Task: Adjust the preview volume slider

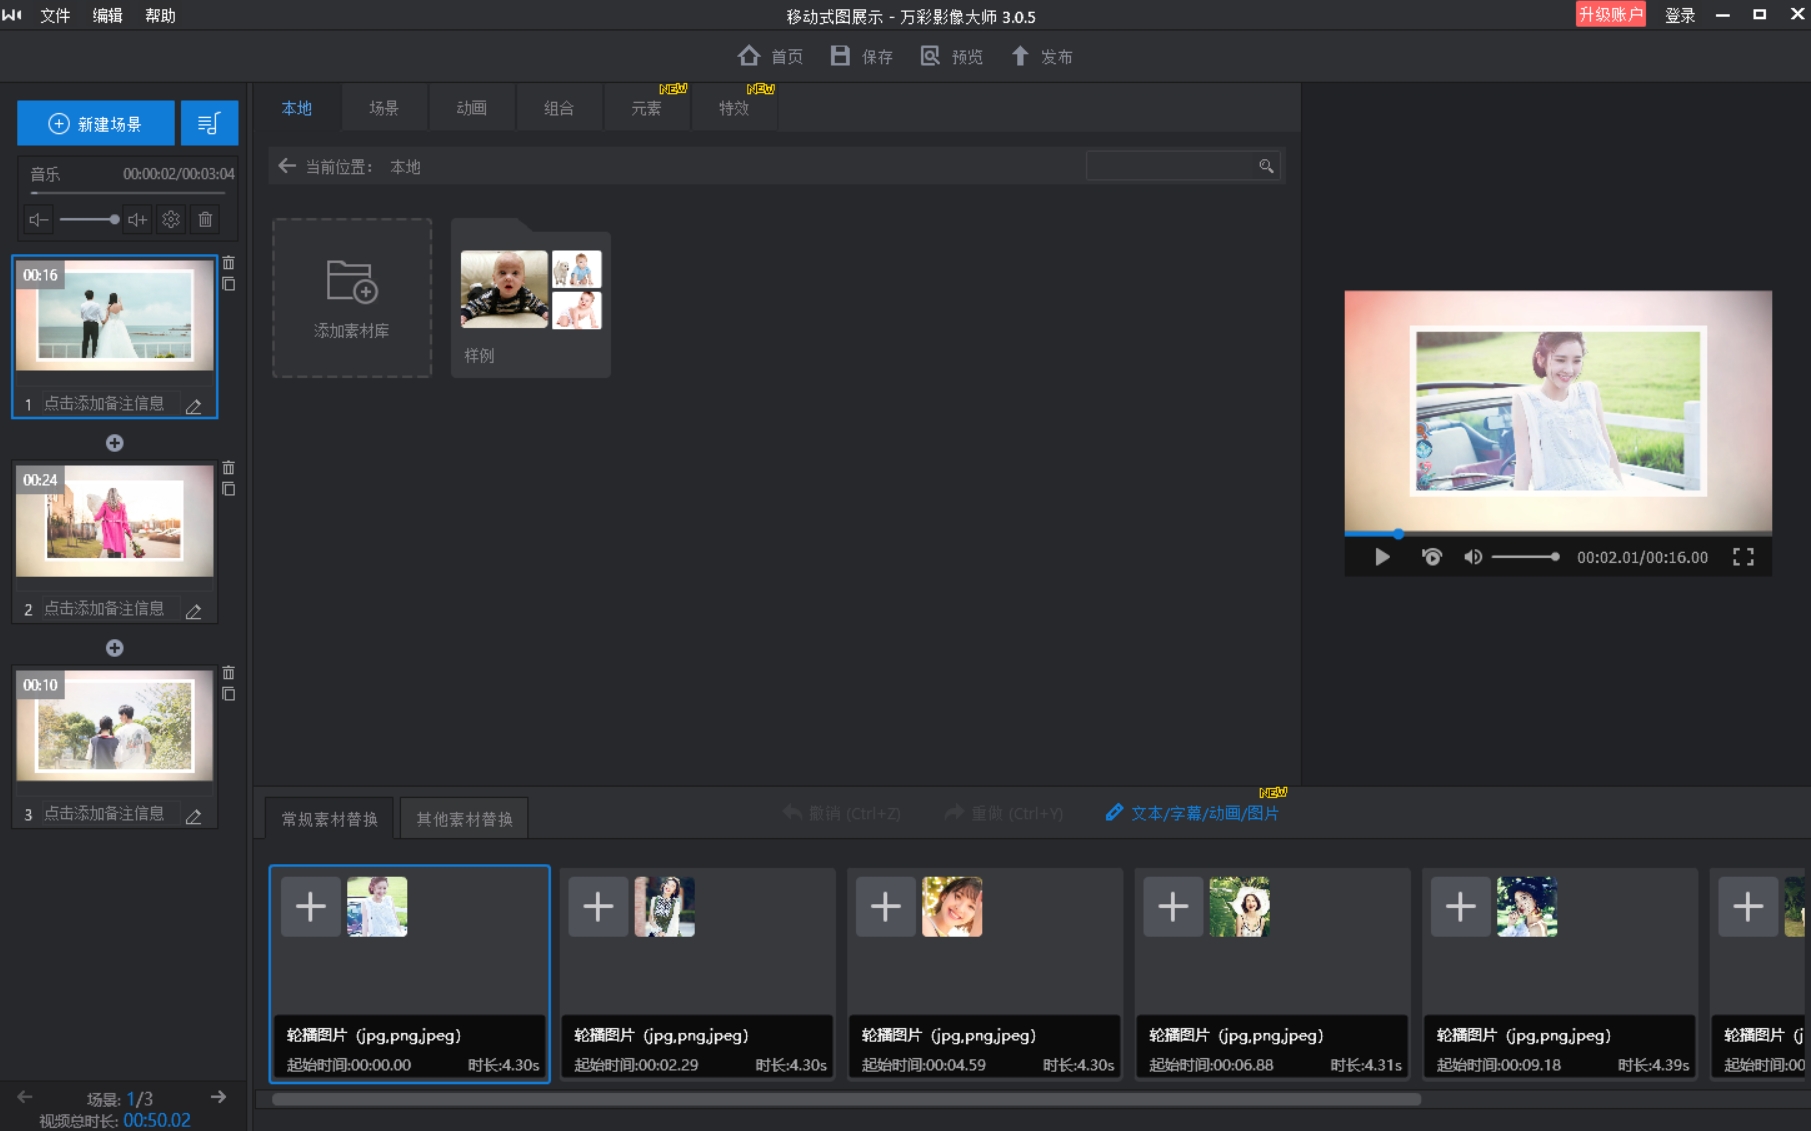Action: click(x=1526, y=557)
